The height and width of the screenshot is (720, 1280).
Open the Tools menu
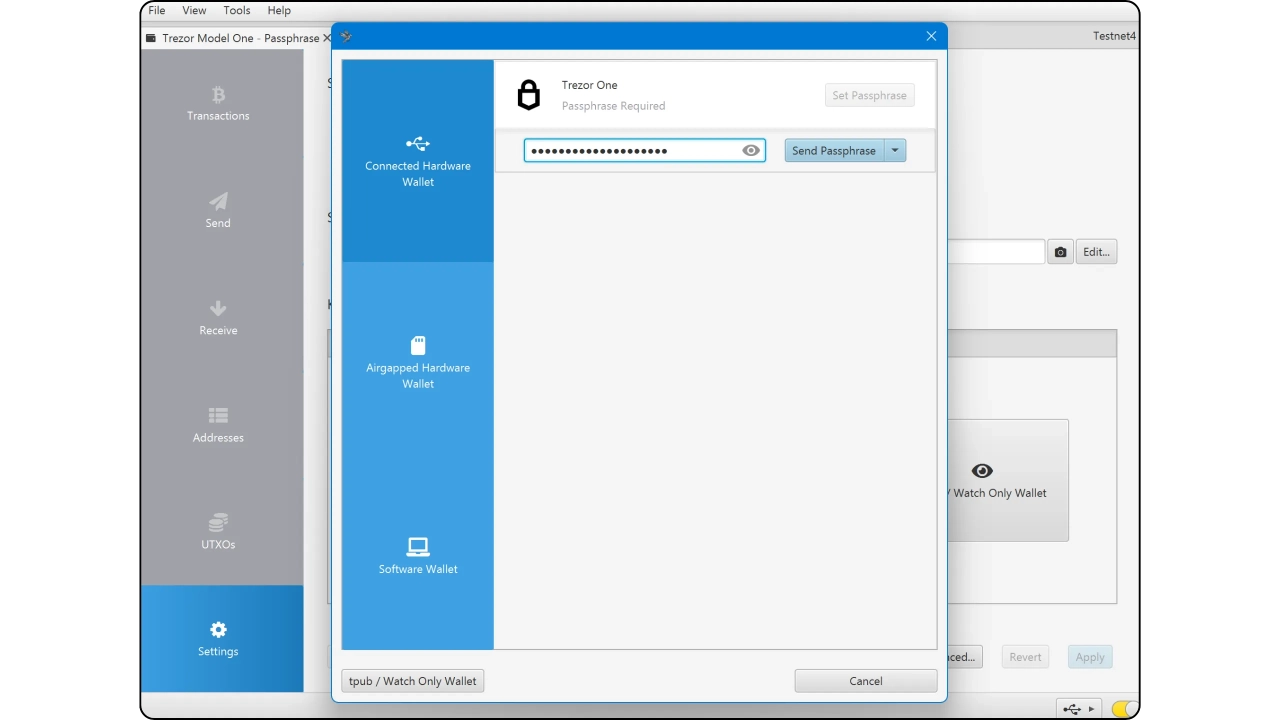coord(237,10)
